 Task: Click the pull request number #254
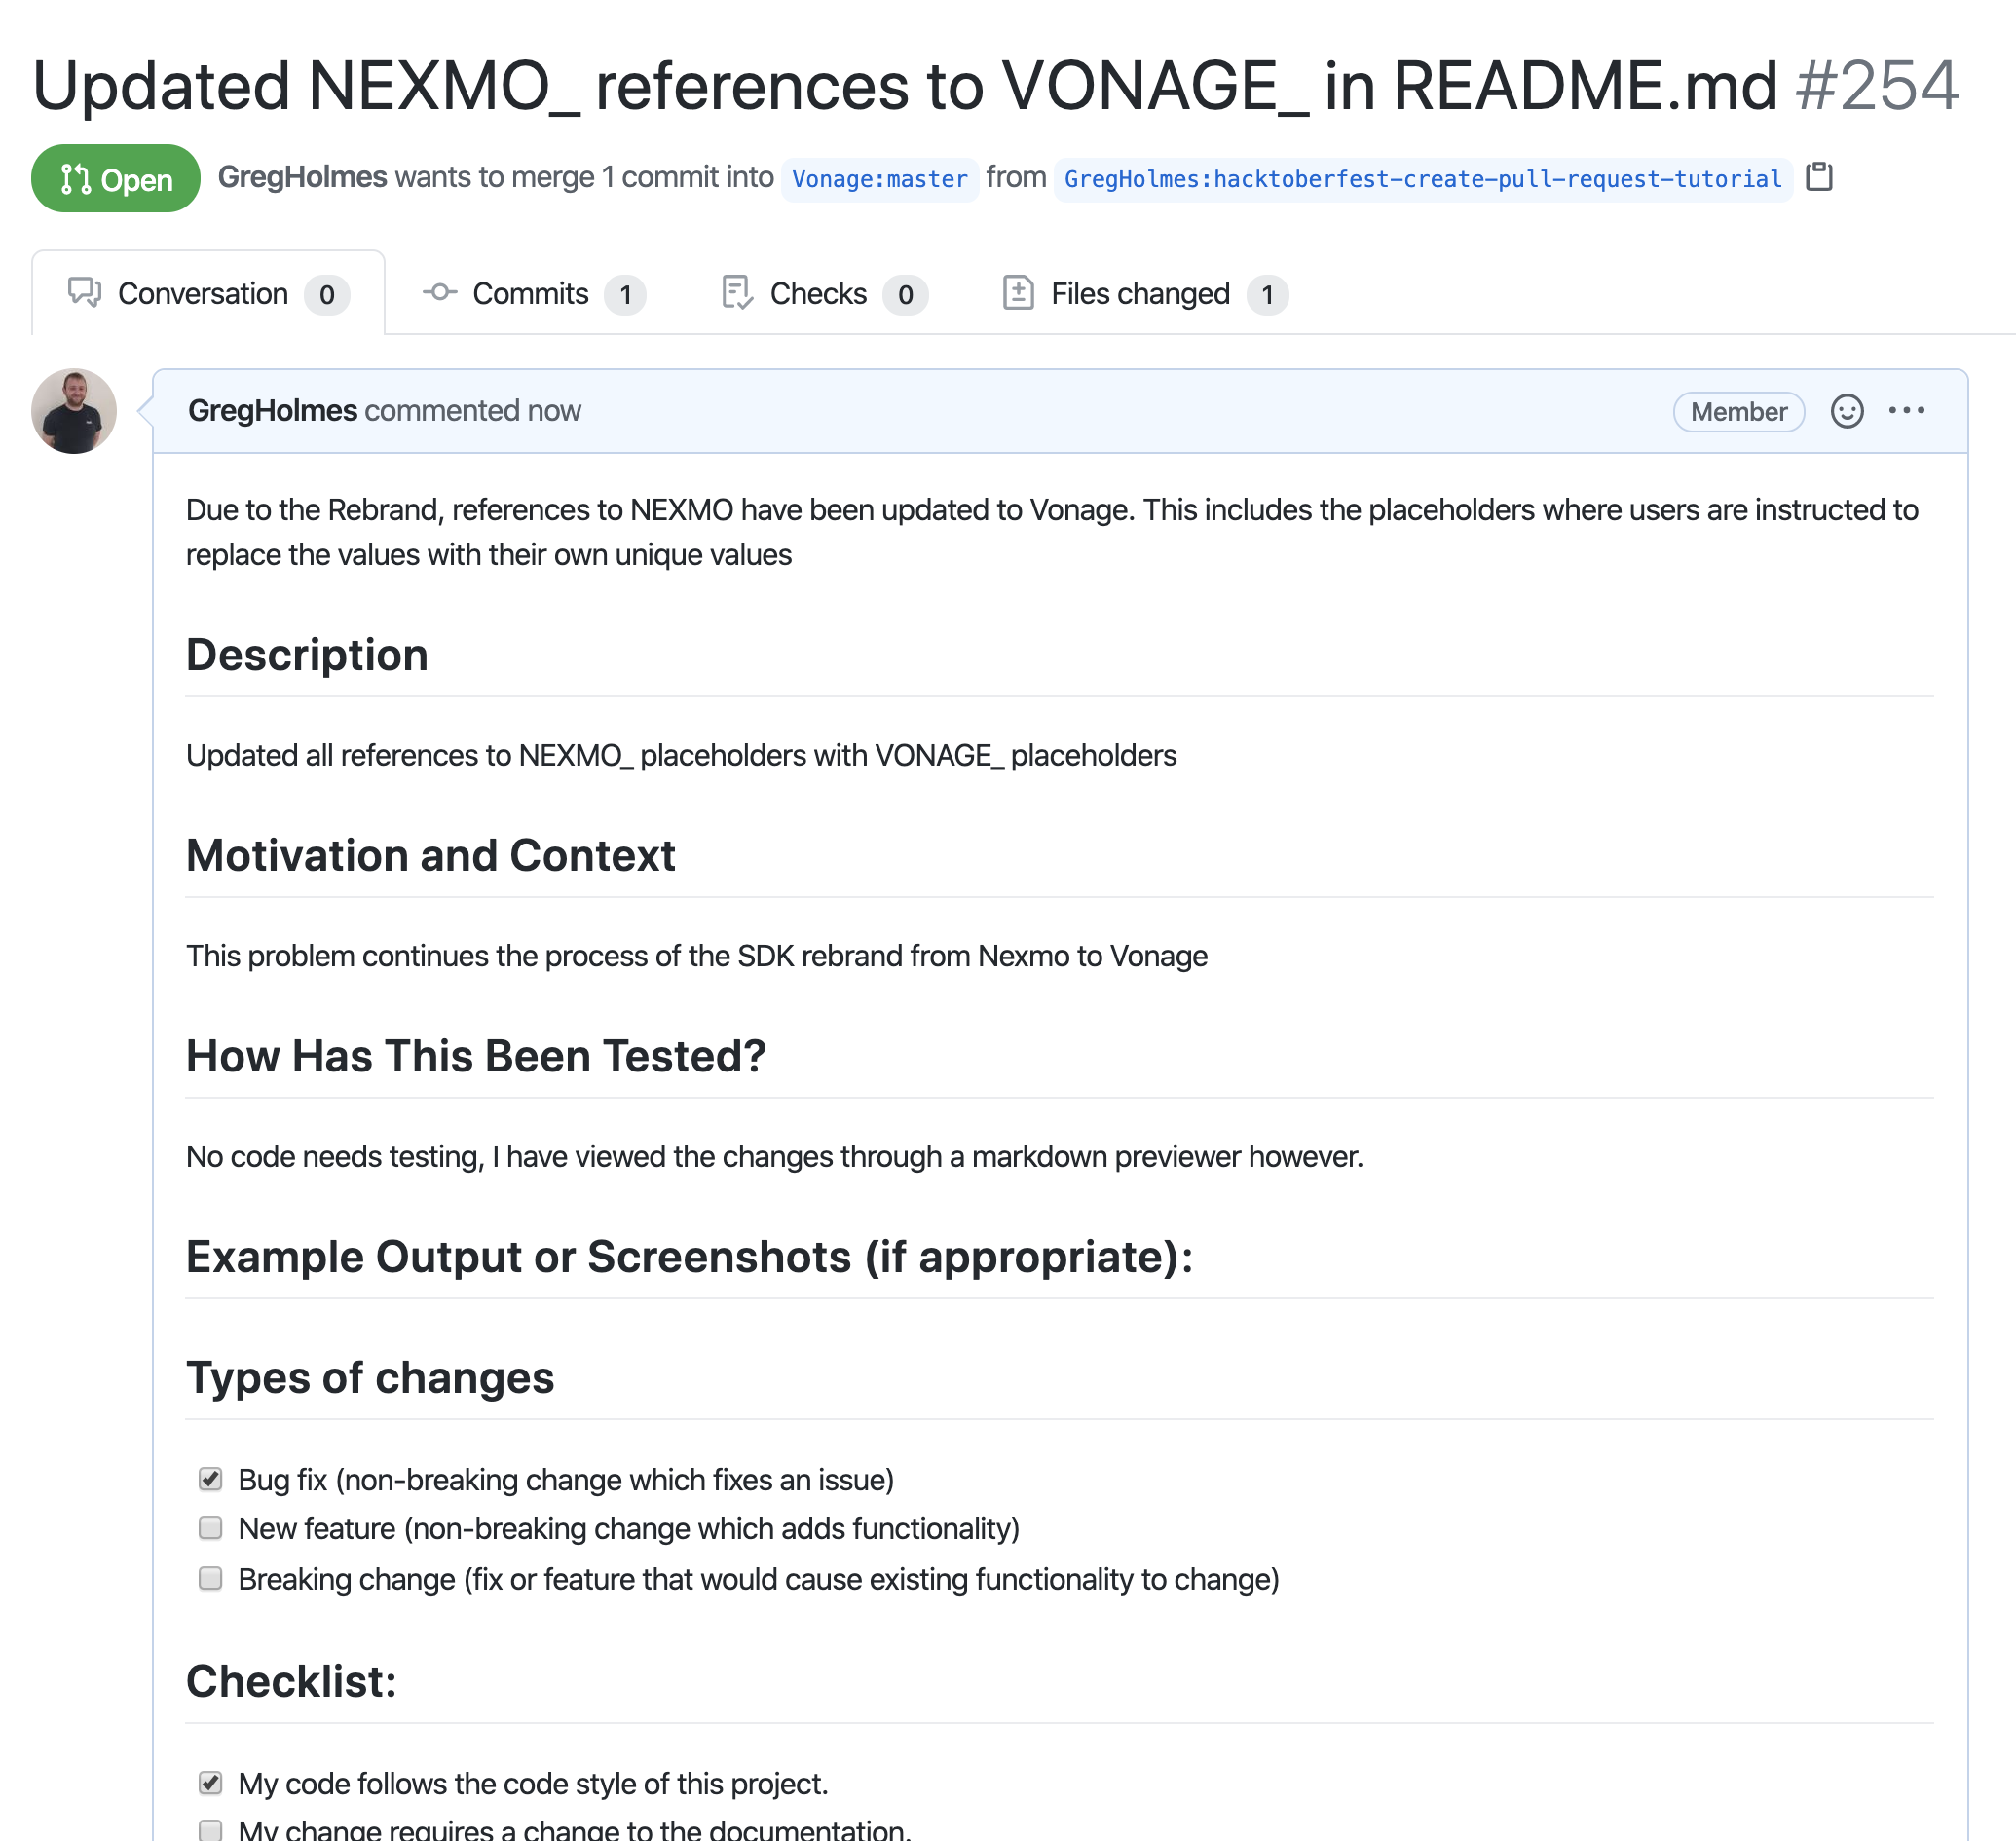1876,85
